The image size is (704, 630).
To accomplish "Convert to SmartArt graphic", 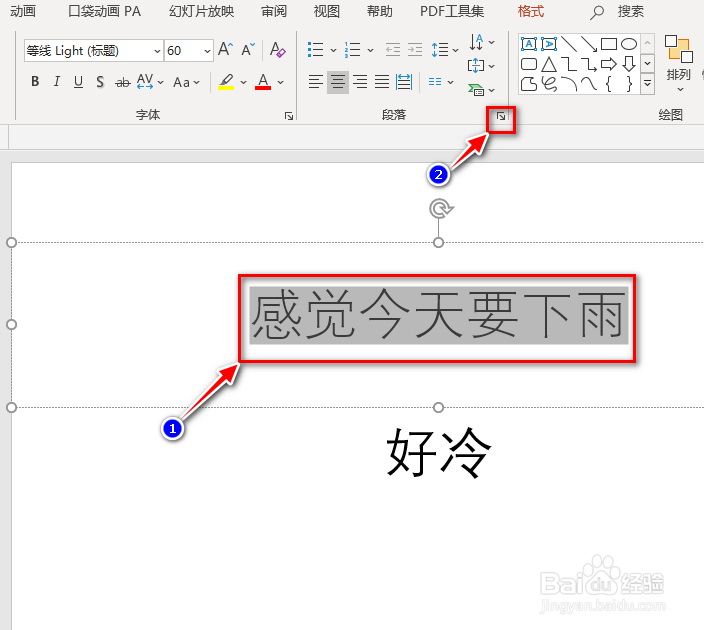I will click(481, 90).
